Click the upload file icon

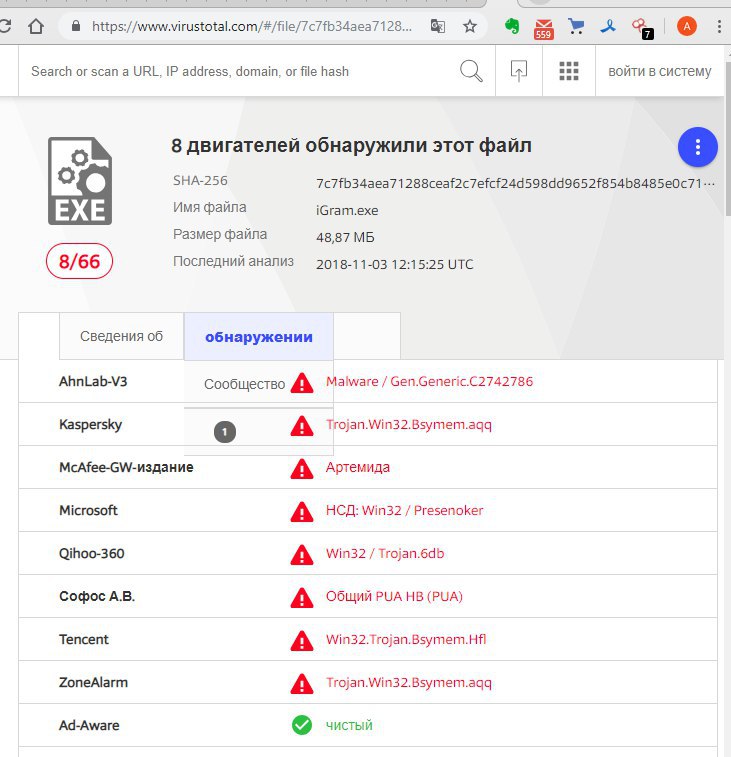(x=519, y=71)
